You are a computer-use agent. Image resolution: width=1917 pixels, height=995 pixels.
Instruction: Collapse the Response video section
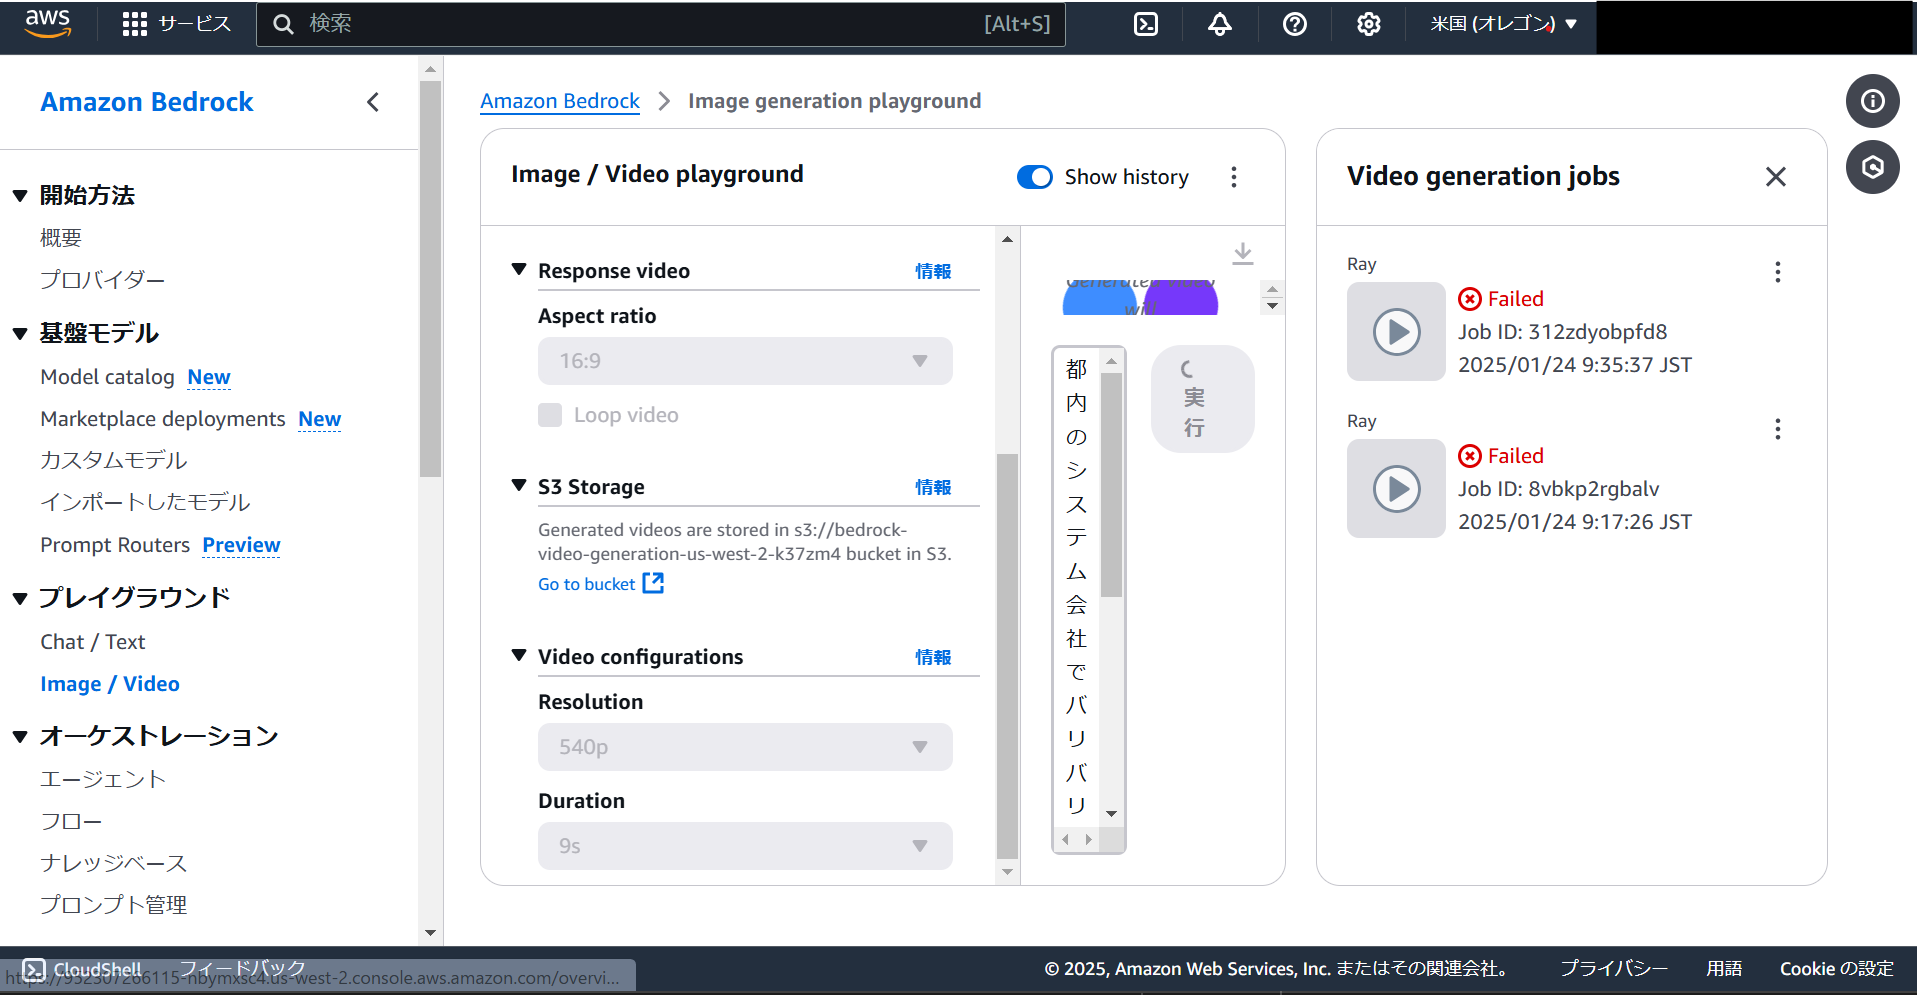point(519,270)
